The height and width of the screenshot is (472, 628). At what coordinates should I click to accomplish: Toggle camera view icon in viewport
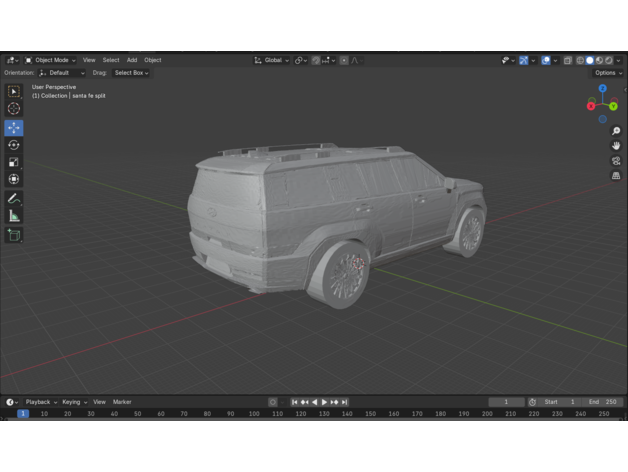pyautogui.click(x=616, y=161)
